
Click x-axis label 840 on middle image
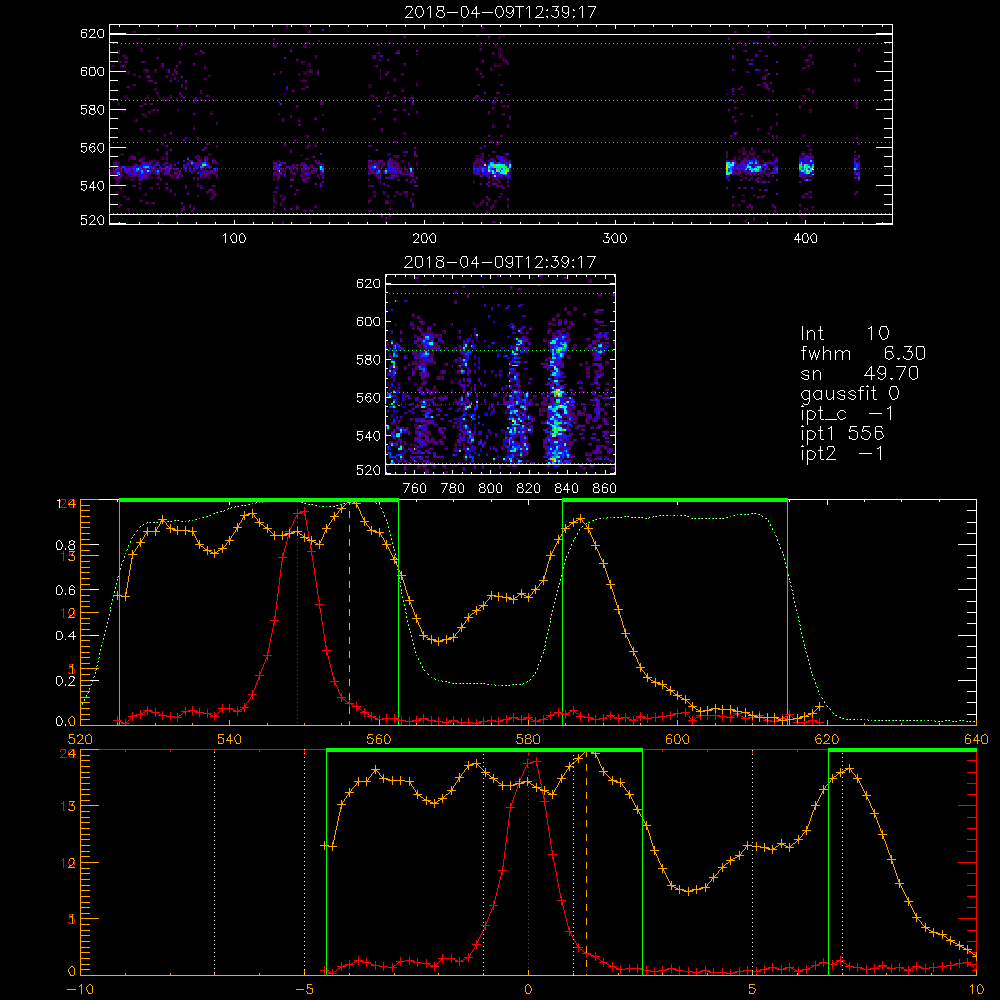pos(566,489)
